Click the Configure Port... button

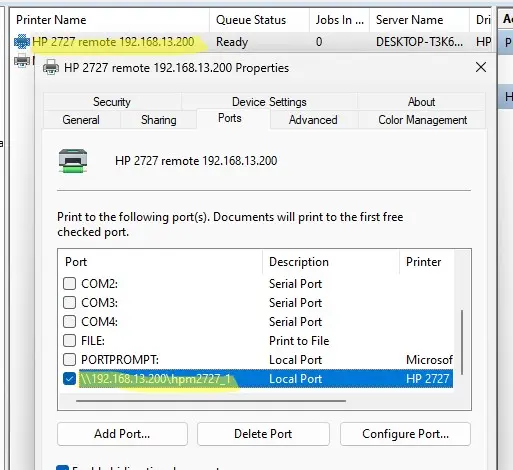tap(405, 434)
